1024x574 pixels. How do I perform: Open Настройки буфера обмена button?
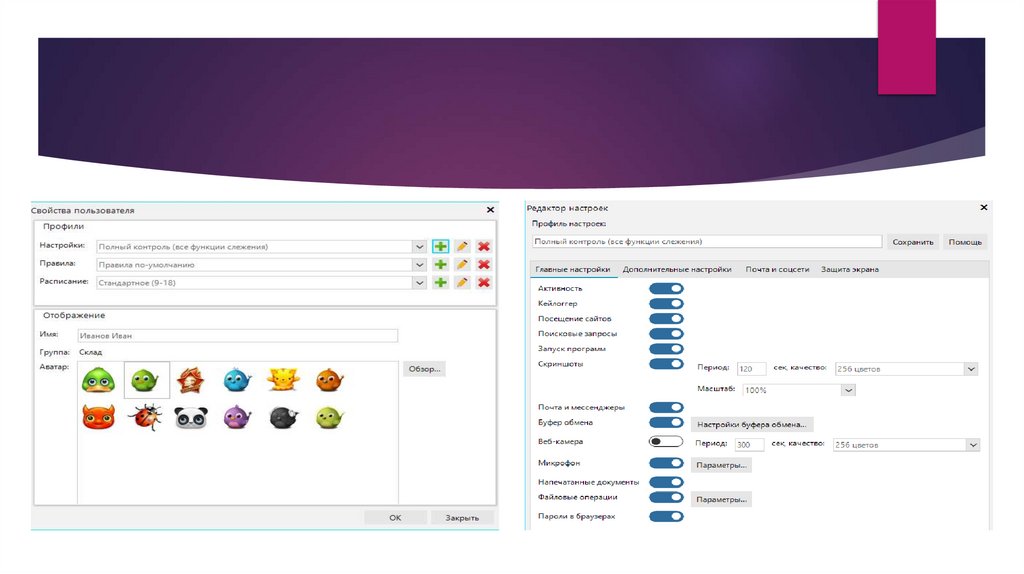point(752,424)
